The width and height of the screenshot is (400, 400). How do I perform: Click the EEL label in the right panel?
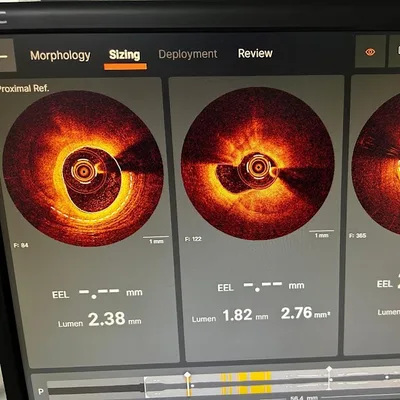[385, 284]
